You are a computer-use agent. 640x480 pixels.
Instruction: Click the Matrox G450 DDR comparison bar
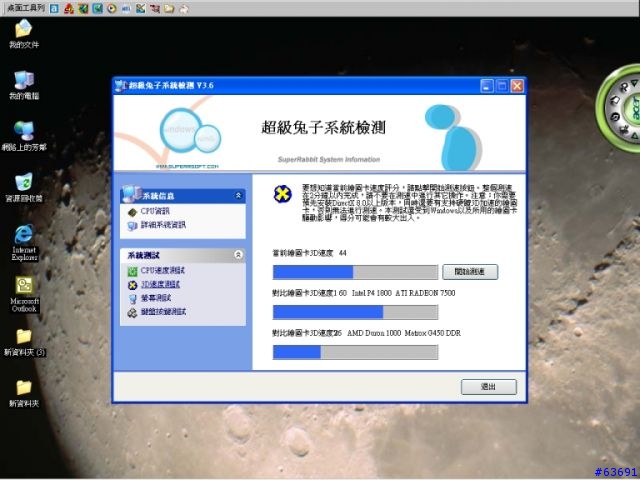[x=356, y=352]
